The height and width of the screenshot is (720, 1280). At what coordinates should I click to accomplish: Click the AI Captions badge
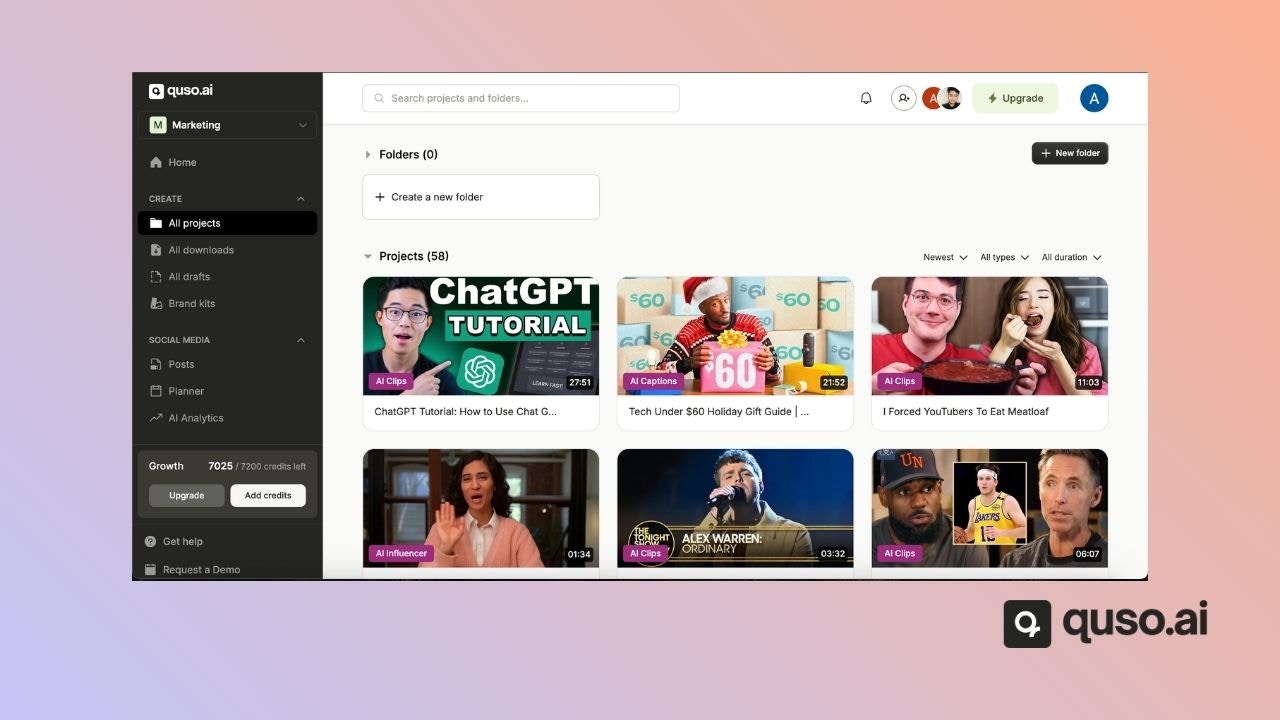653,381
